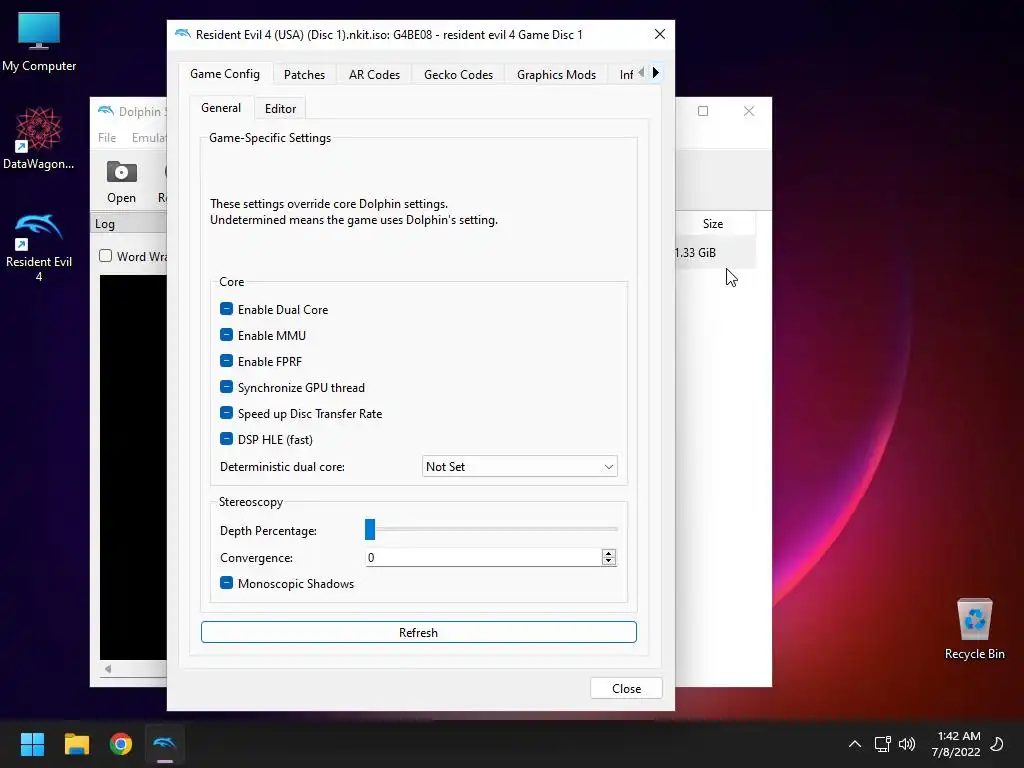Click the Refresh button
This screenshot has height=768, width=1024.
pos(419,632)
